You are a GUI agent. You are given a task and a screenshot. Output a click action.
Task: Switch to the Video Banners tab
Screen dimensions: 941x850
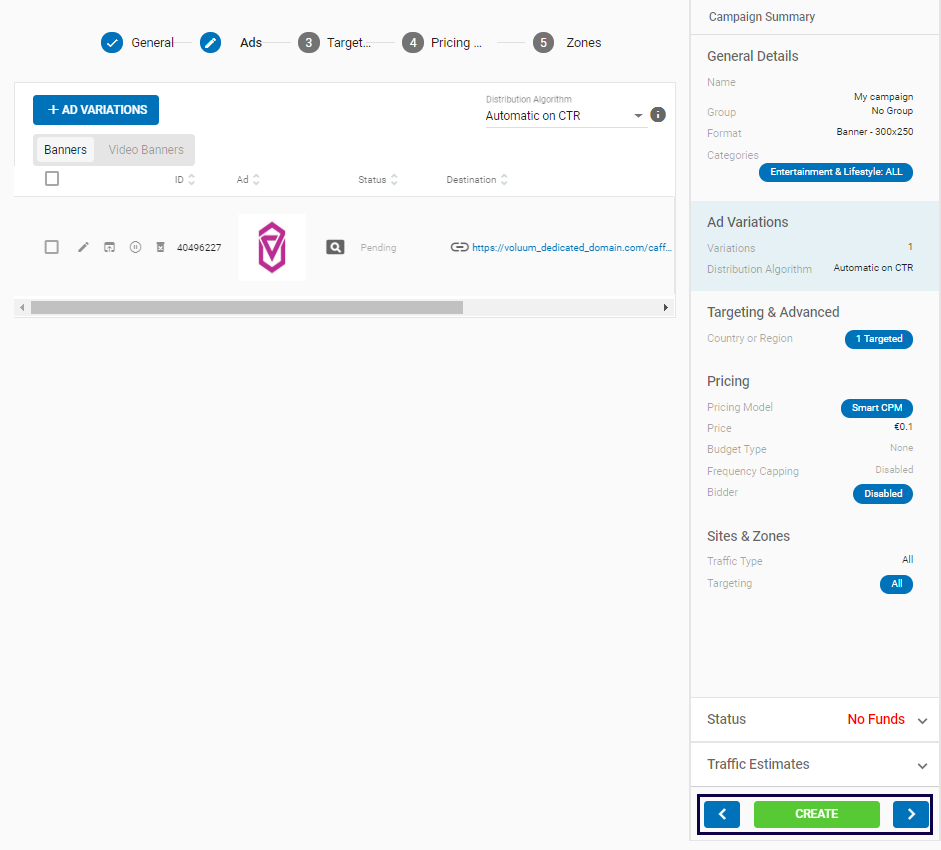pos(146,150)
